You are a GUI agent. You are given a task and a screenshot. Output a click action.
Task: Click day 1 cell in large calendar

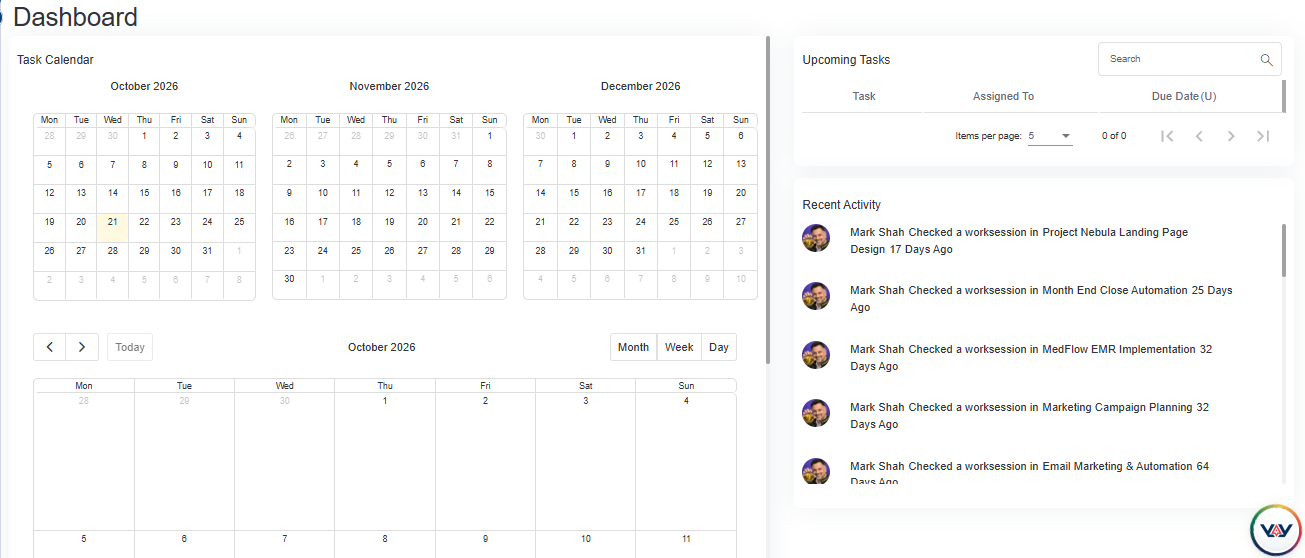[385, 461]
